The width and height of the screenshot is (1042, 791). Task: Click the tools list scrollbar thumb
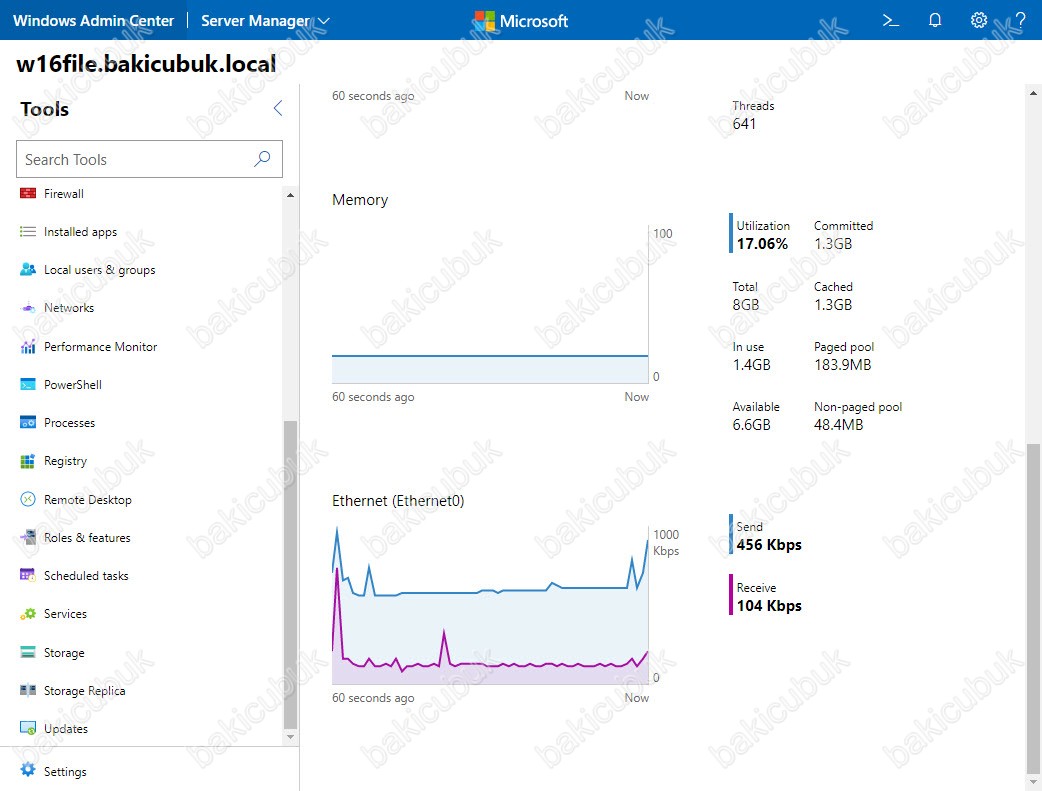point(290,575)
